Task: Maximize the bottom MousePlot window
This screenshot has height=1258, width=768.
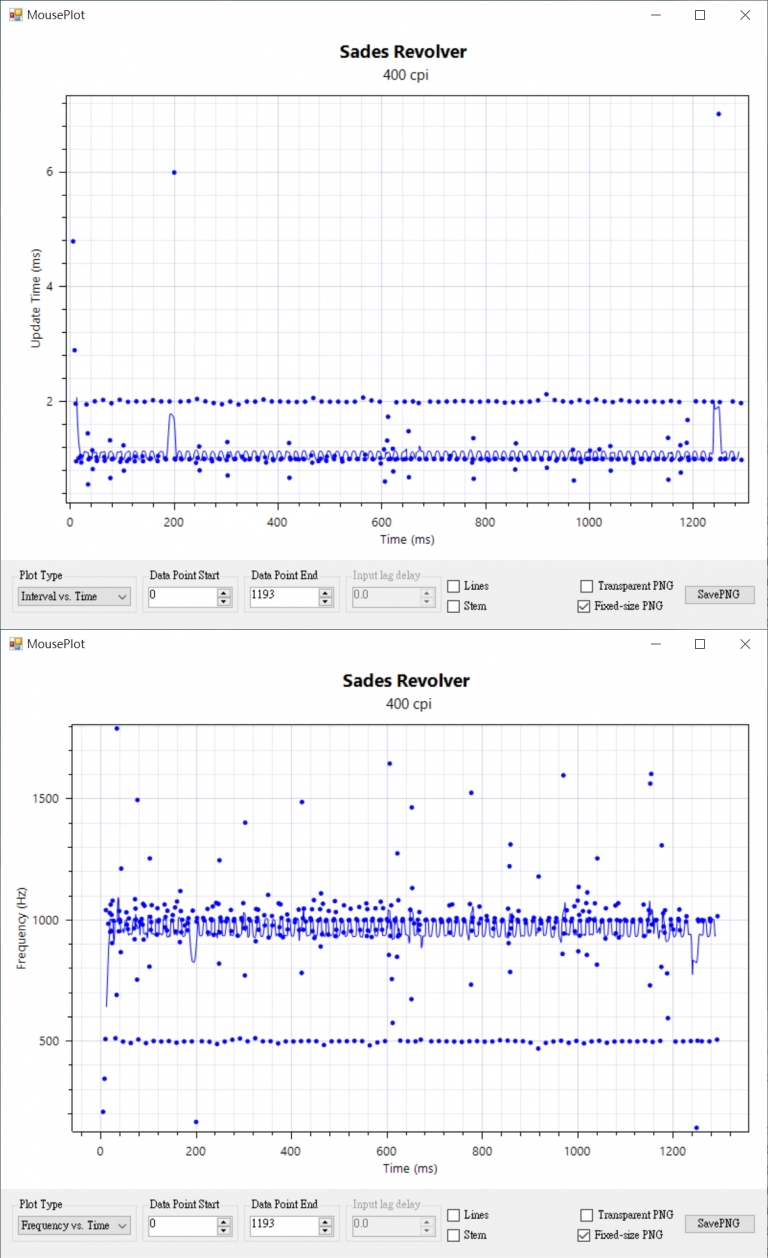Action: (x=700, y=644)
